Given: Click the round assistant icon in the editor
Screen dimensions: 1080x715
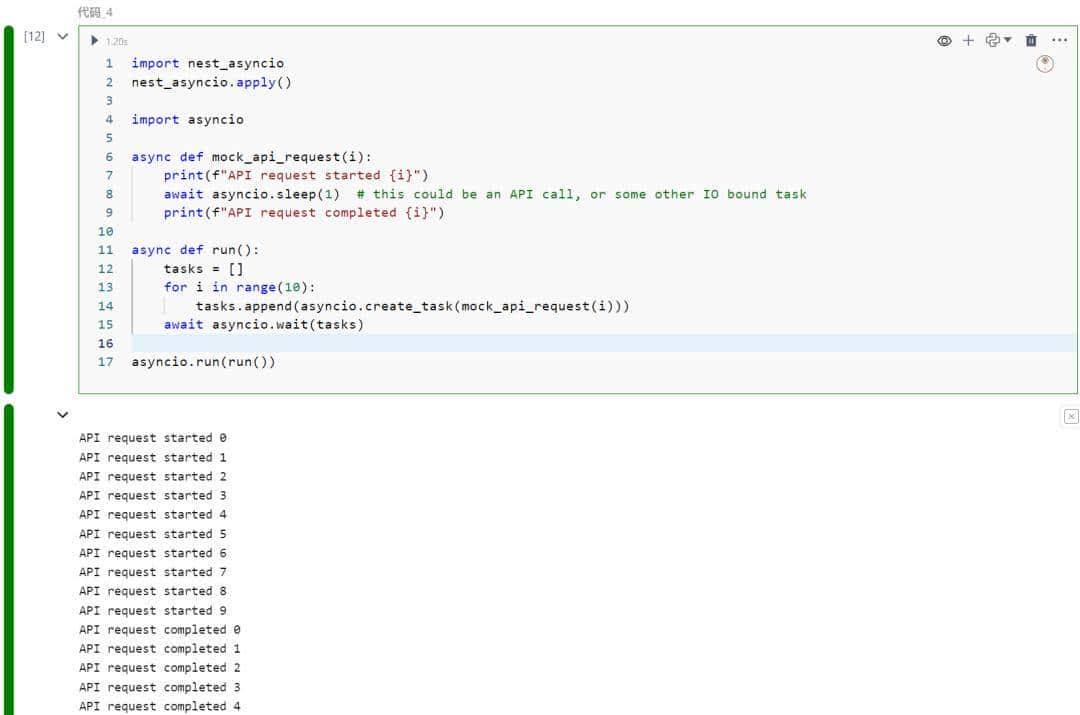Looking at the screenshot, I should pyautogui.click(x=1045, y=64).
